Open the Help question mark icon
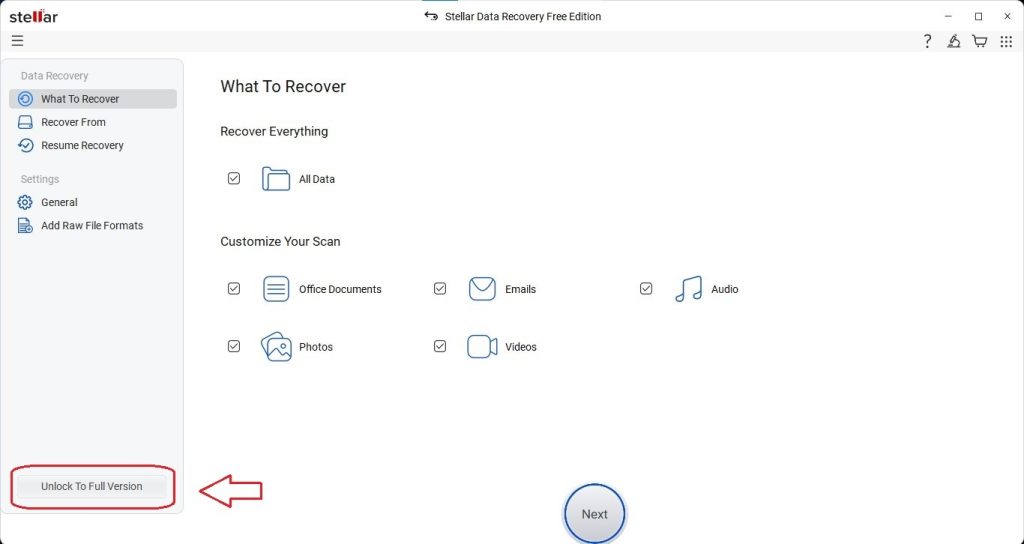 [927, 41]
